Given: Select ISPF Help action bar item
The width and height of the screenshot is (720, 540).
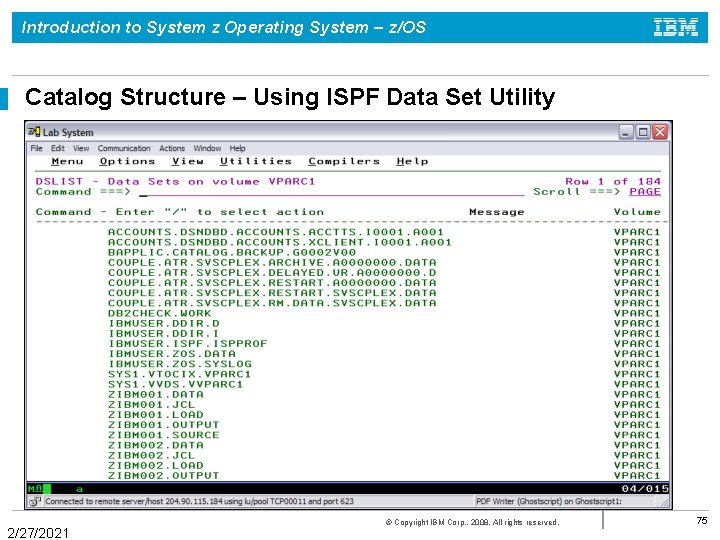Looking at the screenshot, I should (x=412, y=161).
